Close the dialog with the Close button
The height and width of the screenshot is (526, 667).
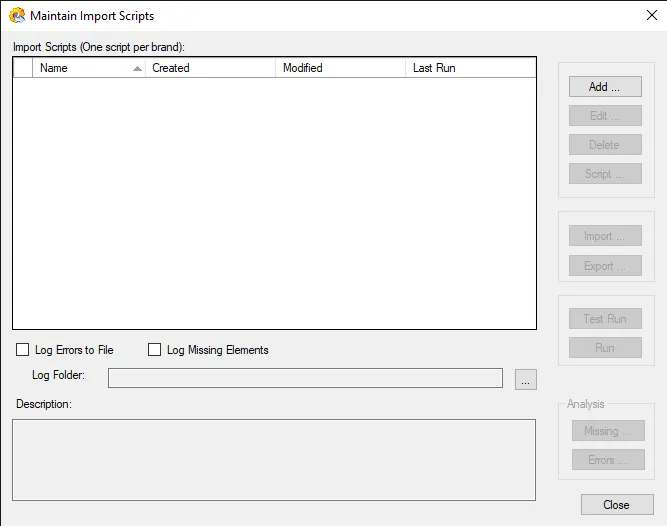[617, 505]
